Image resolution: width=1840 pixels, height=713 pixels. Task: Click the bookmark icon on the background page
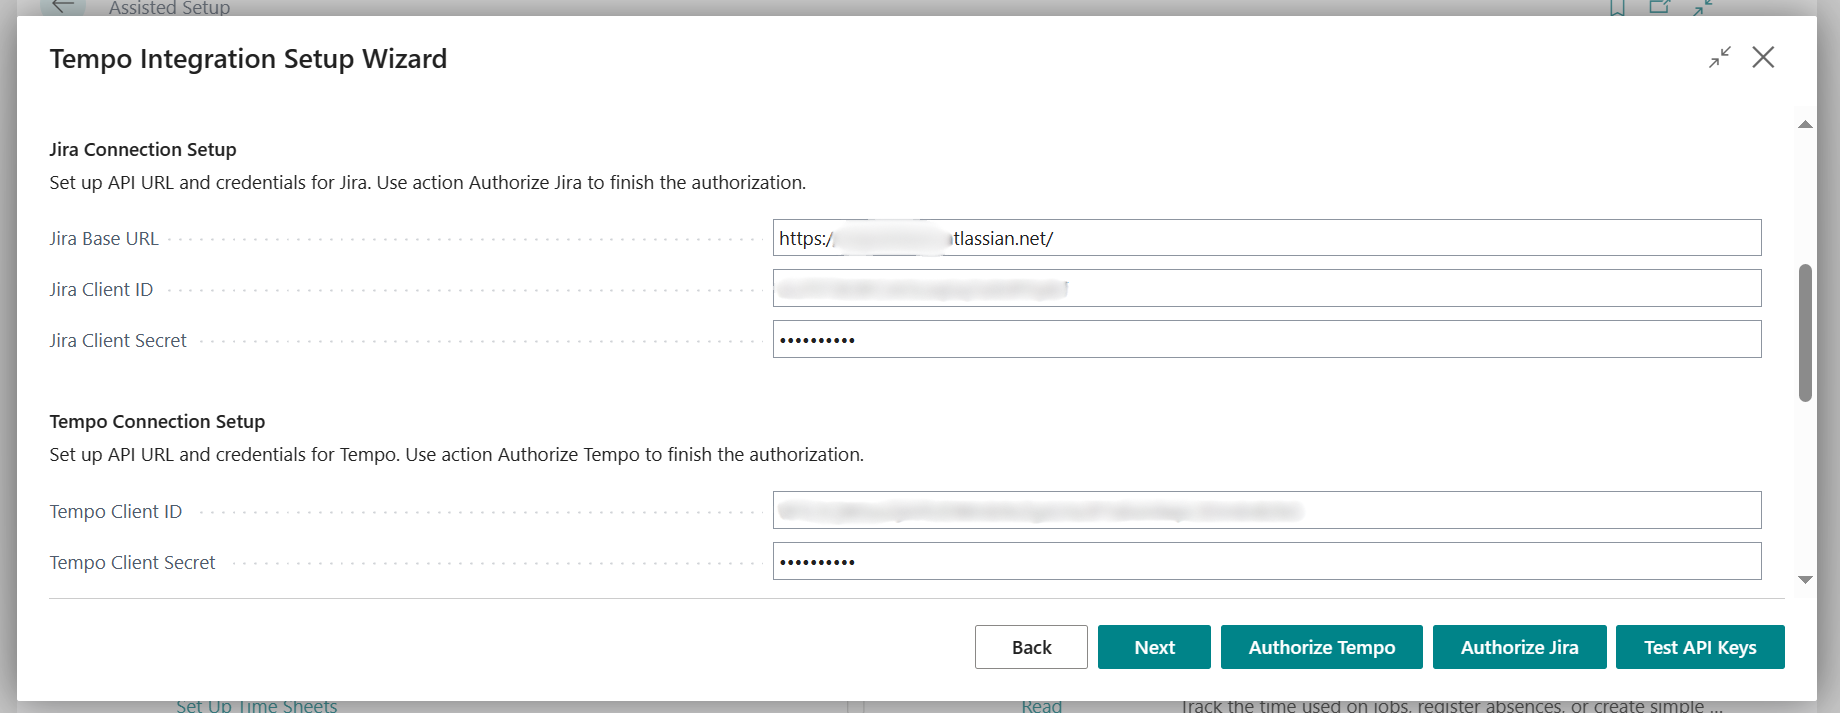point(1617,8)
